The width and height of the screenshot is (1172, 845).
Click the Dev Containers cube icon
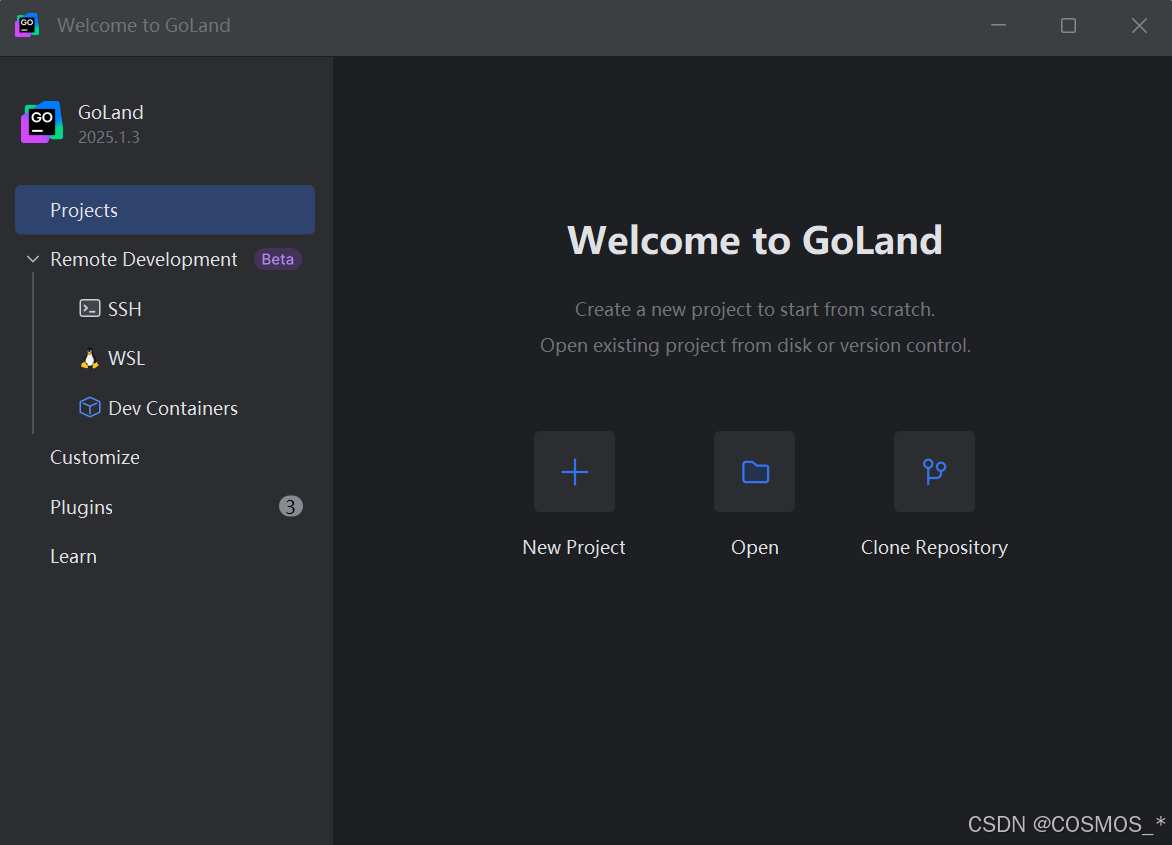[90, 407]
